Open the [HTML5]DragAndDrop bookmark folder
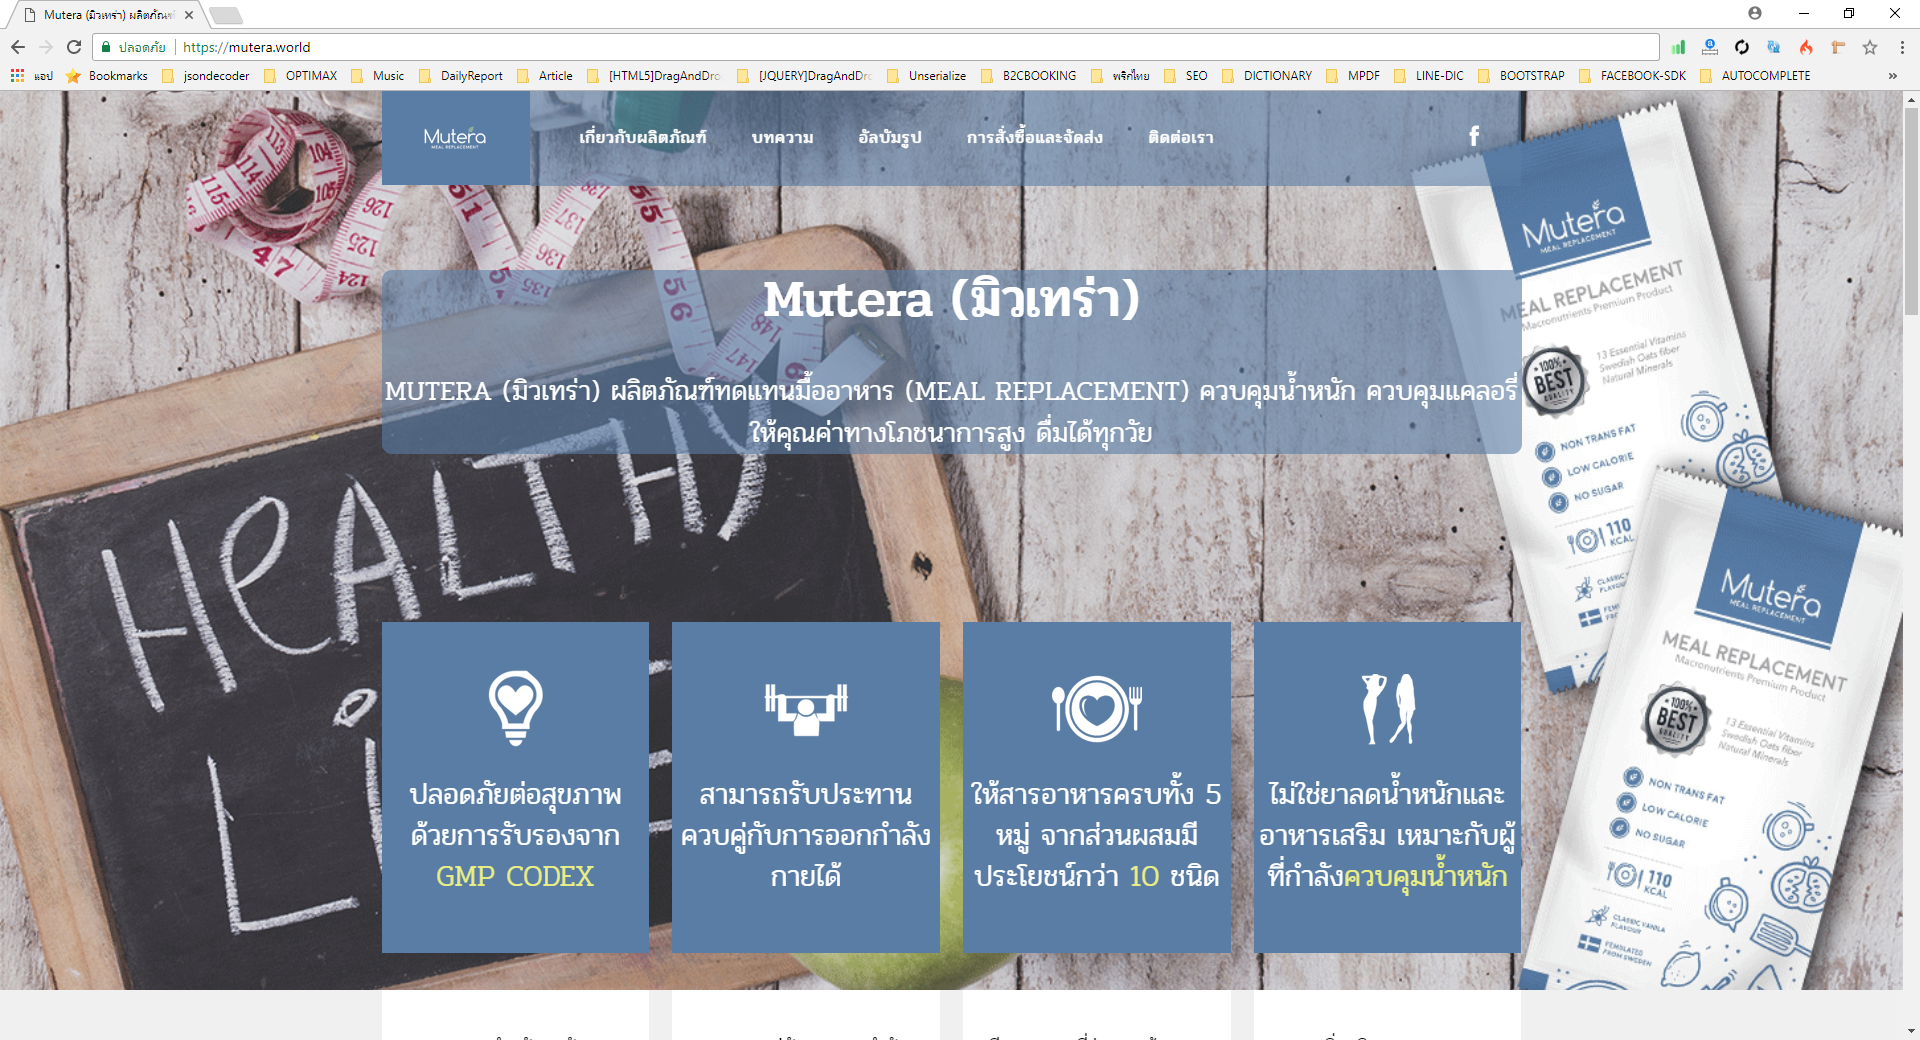Viewport: 1920px width, 1040px height. (653, 75)
